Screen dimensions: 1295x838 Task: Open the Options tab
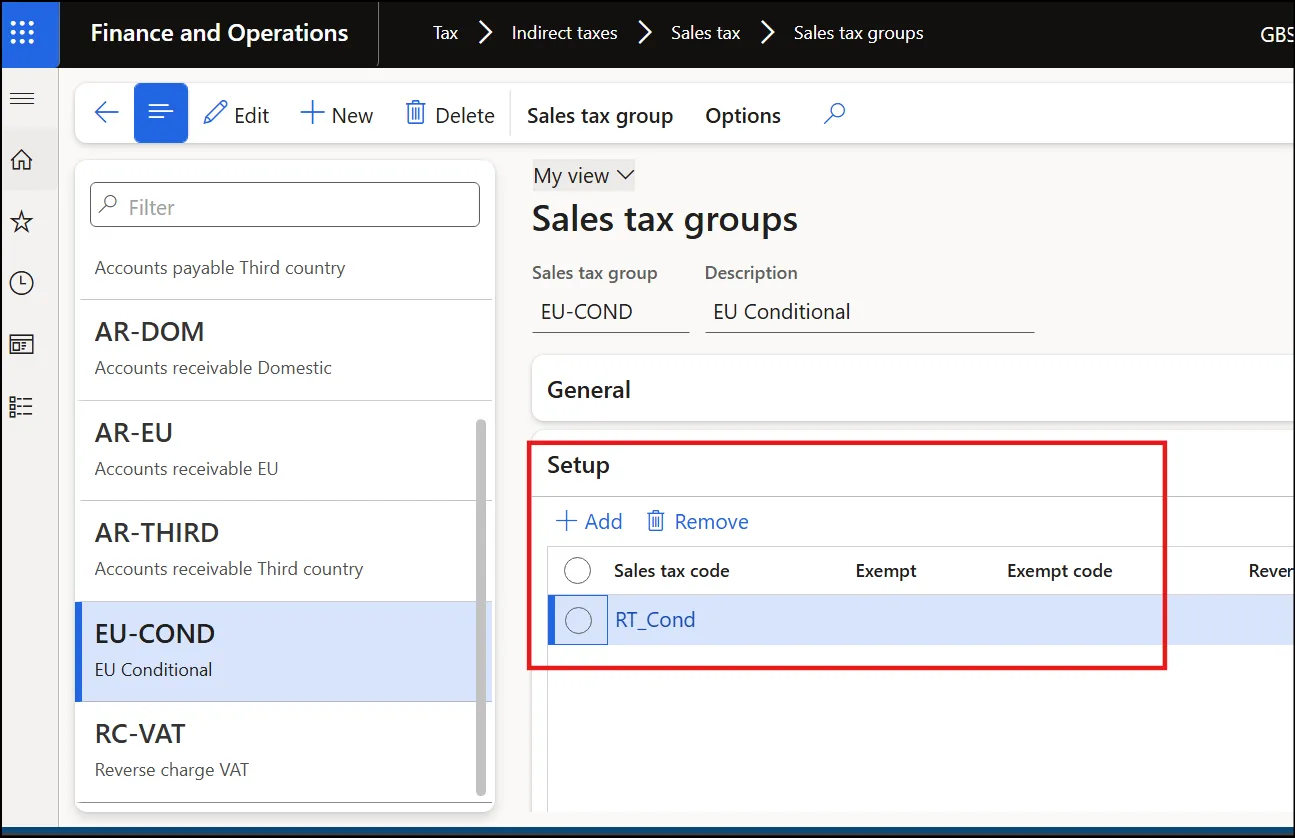[x=743, y=116]
